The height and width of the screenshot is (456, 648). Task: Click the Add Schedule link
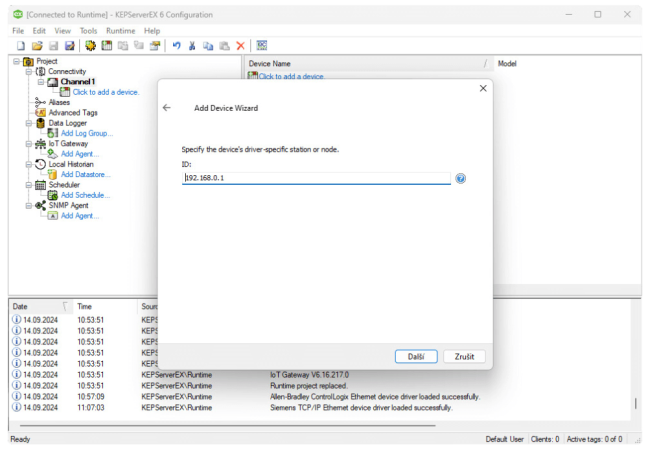(86, 195)
